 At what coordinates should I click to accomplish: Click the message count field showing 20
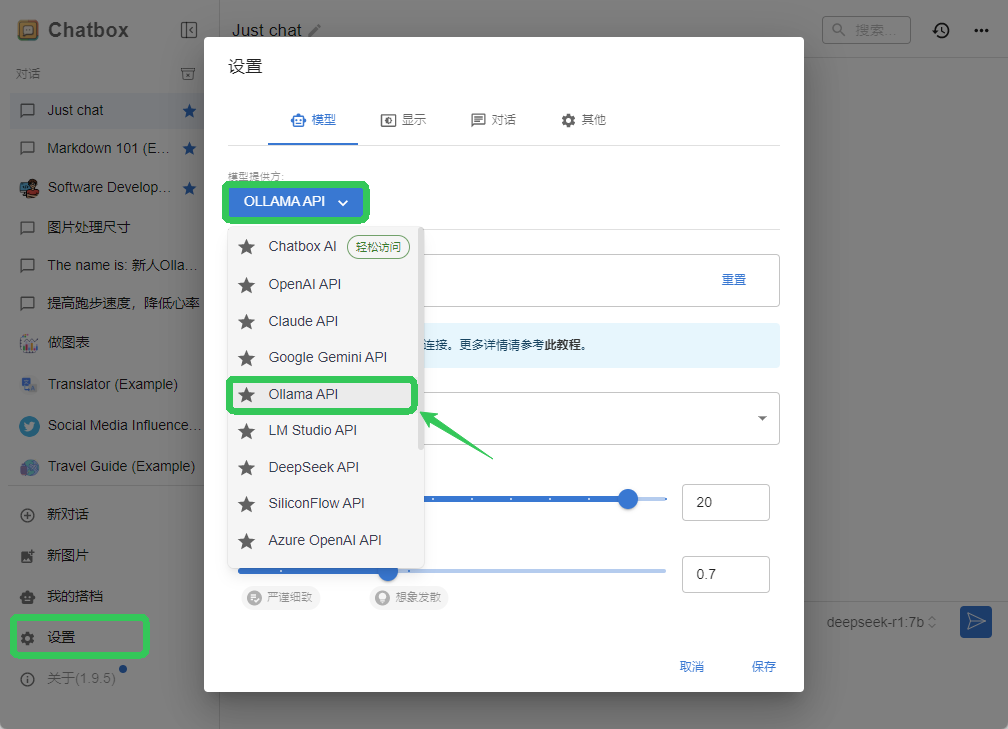[x=726, y=503]
